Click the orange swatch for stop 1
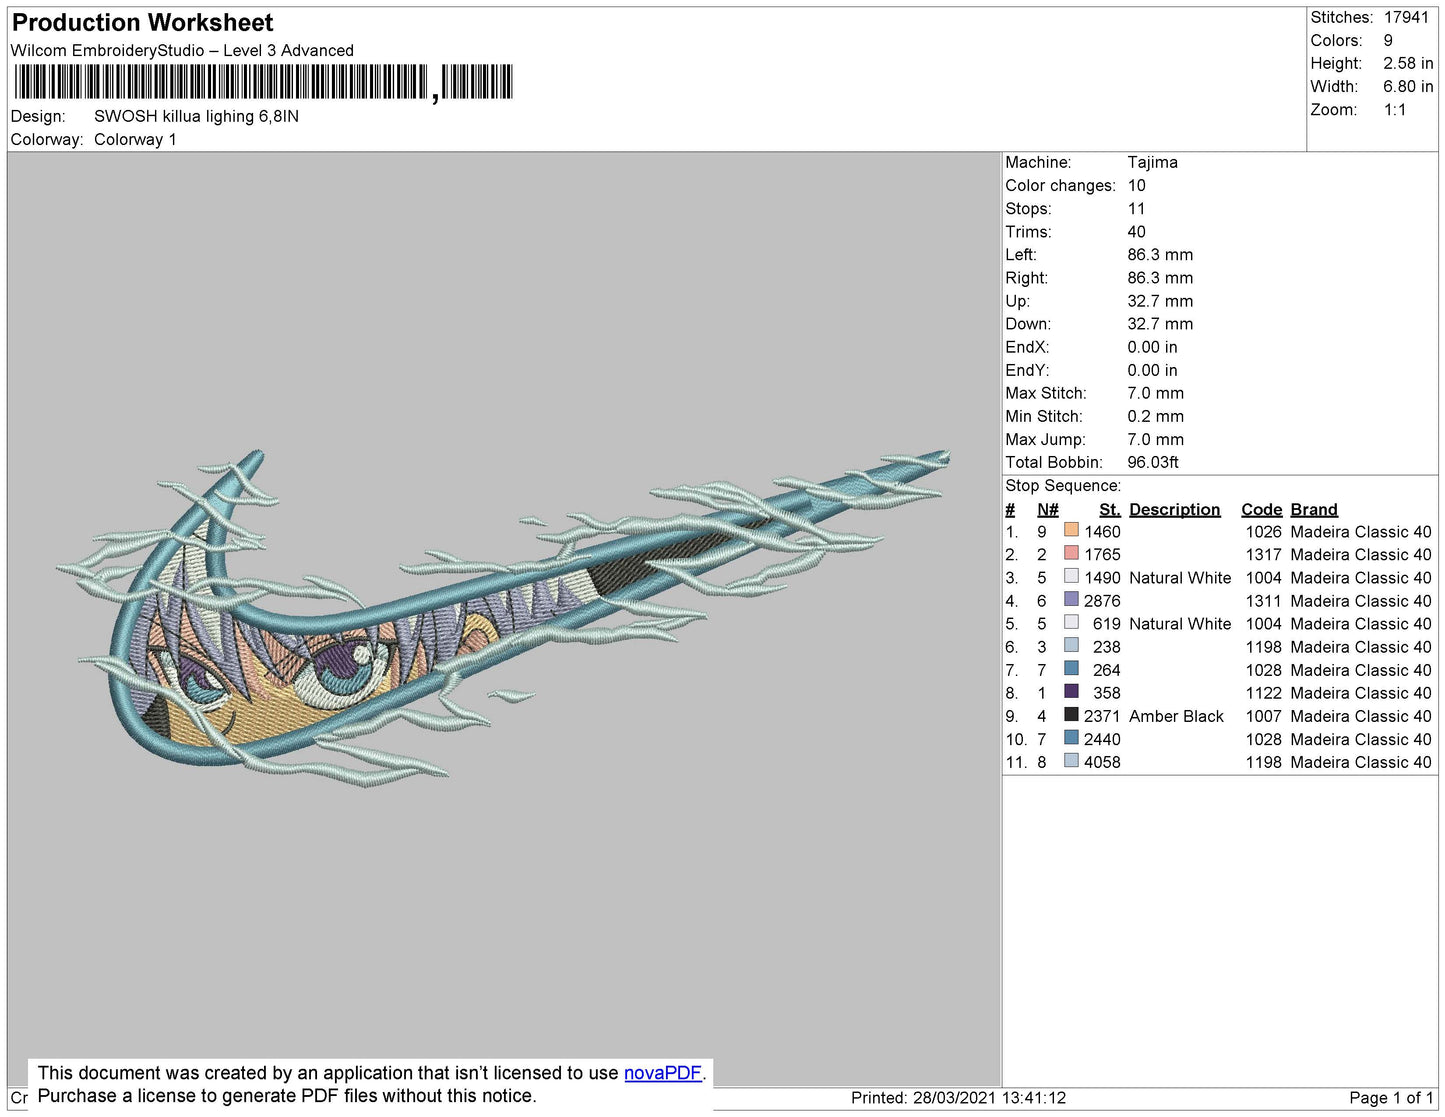 [x=1071, y=531]
